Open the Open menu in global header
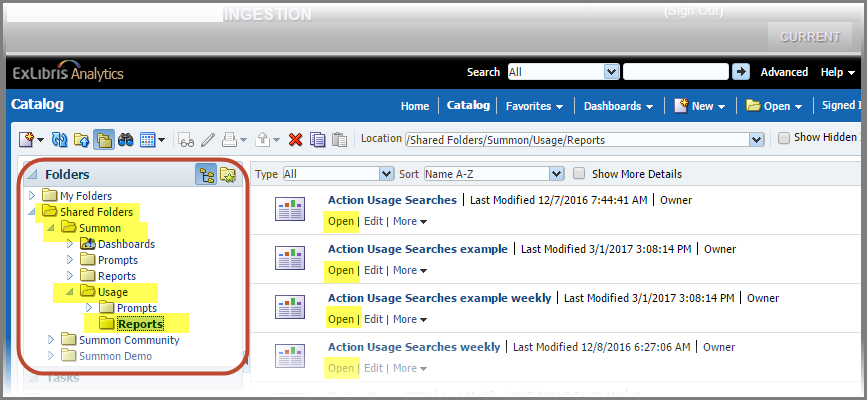867x400 pixels. [774, 106]
